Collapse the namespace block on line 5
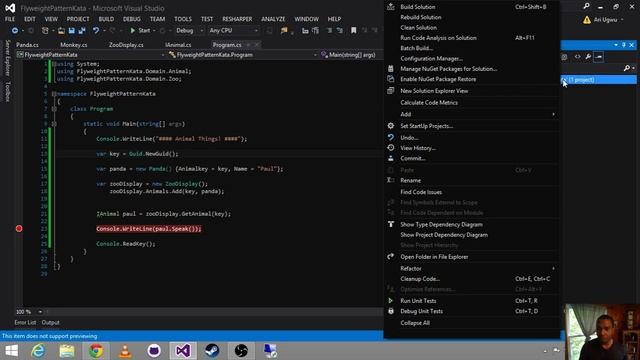640x360 pixels. [x=54, y=94]
